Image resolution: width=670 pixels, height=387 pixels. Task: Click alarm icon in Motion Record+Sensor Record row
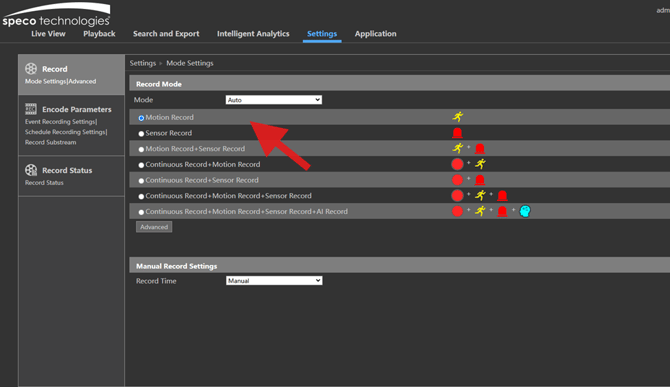(480, 149)
